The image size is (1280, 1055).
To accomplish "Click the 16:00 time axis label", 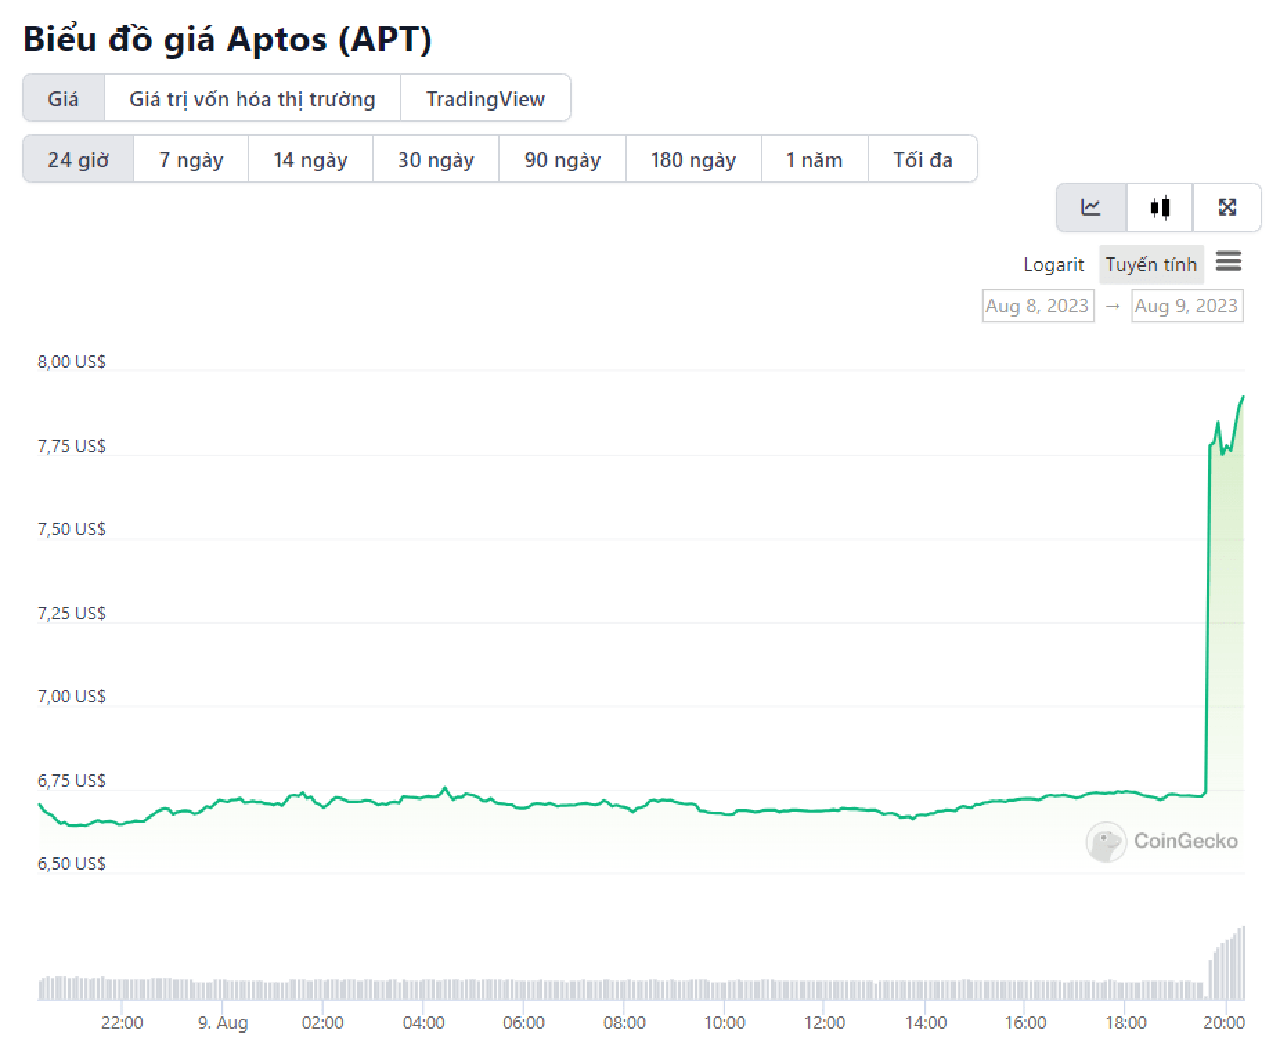I will coord(1025,1023).
